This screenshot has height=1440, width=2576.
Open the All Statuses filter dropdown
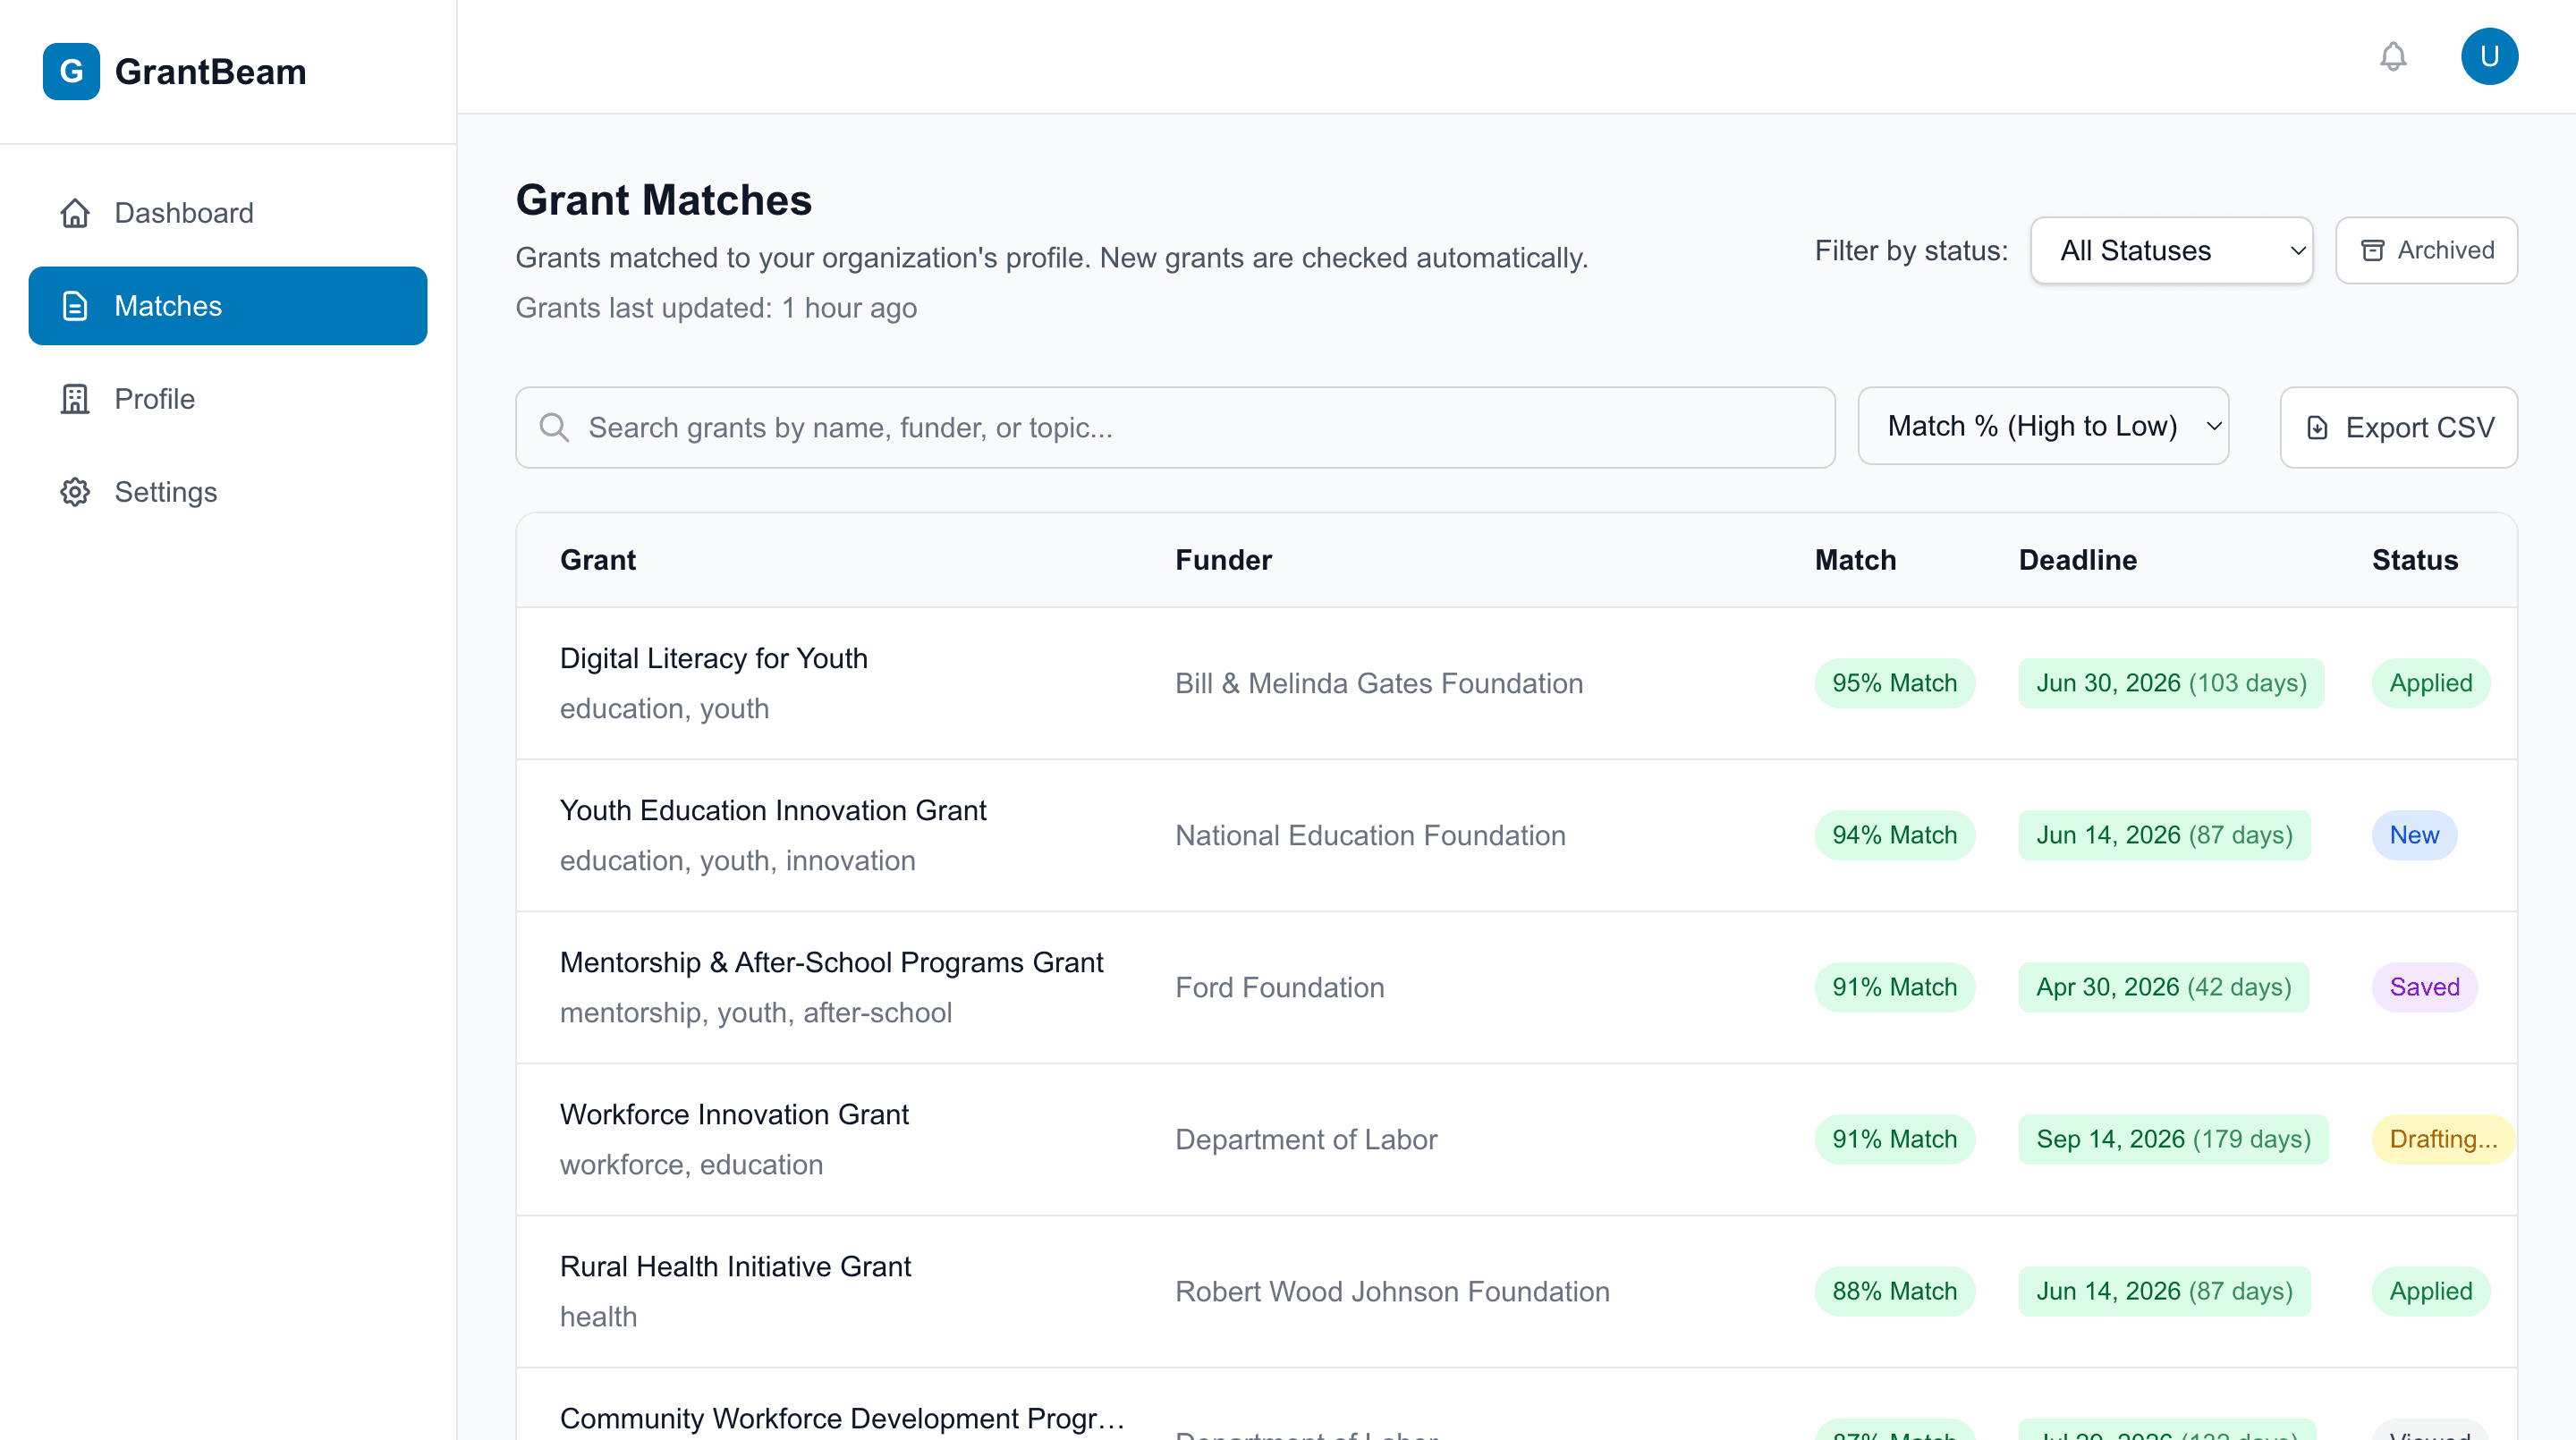(x=2171, y=250)
